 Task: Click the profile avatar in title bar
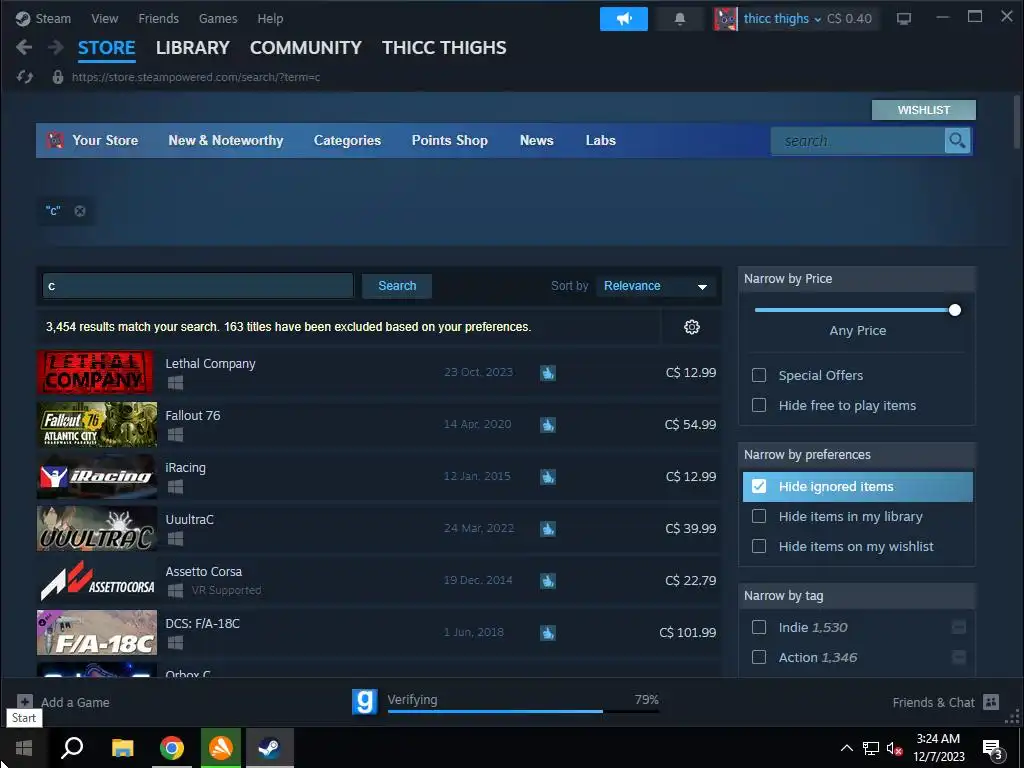[726, 19]
